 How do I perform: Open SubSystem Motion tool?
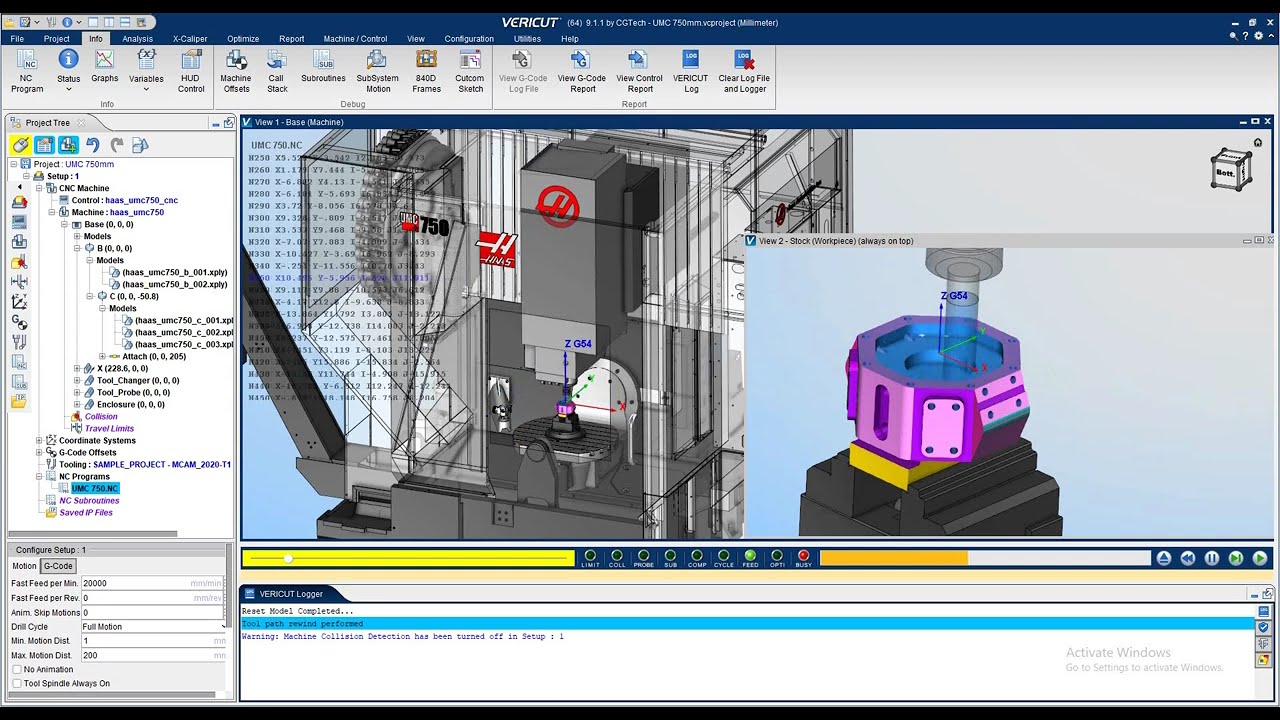(x=378, y=71)
